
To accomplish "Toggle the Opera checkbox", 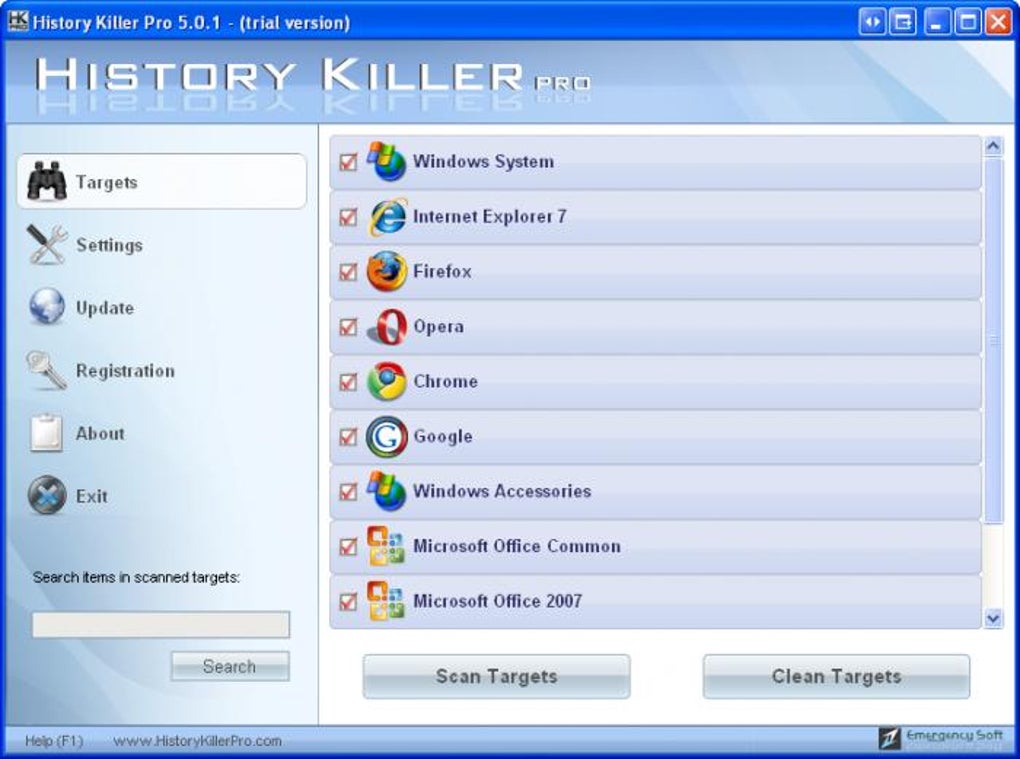I will pos(348,326).
